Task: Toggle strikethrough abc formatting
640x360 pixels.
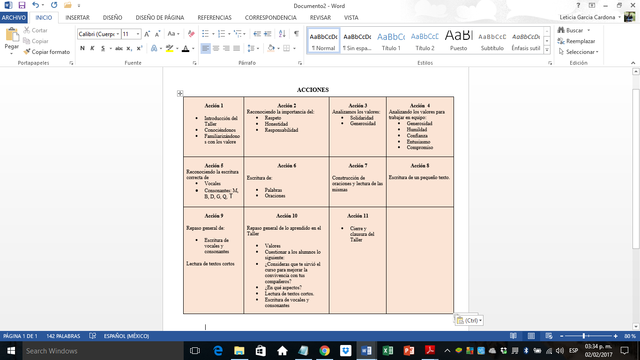Action: point(119,48)
